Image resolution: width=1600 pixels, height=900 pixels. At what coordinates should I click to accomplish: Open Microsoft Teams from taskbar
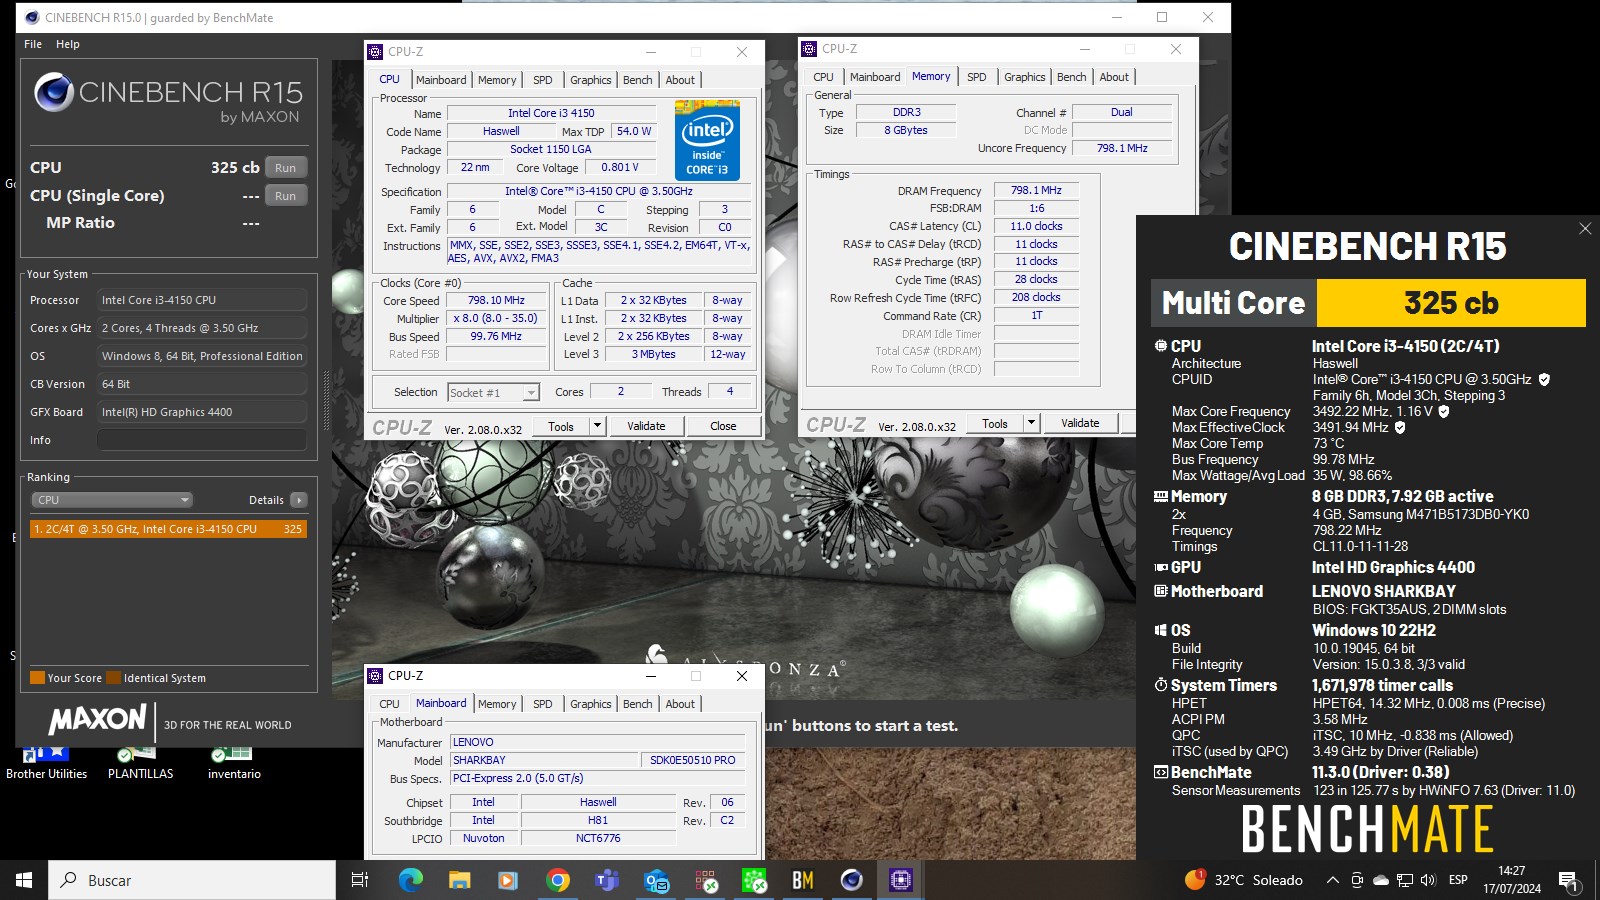607,880
